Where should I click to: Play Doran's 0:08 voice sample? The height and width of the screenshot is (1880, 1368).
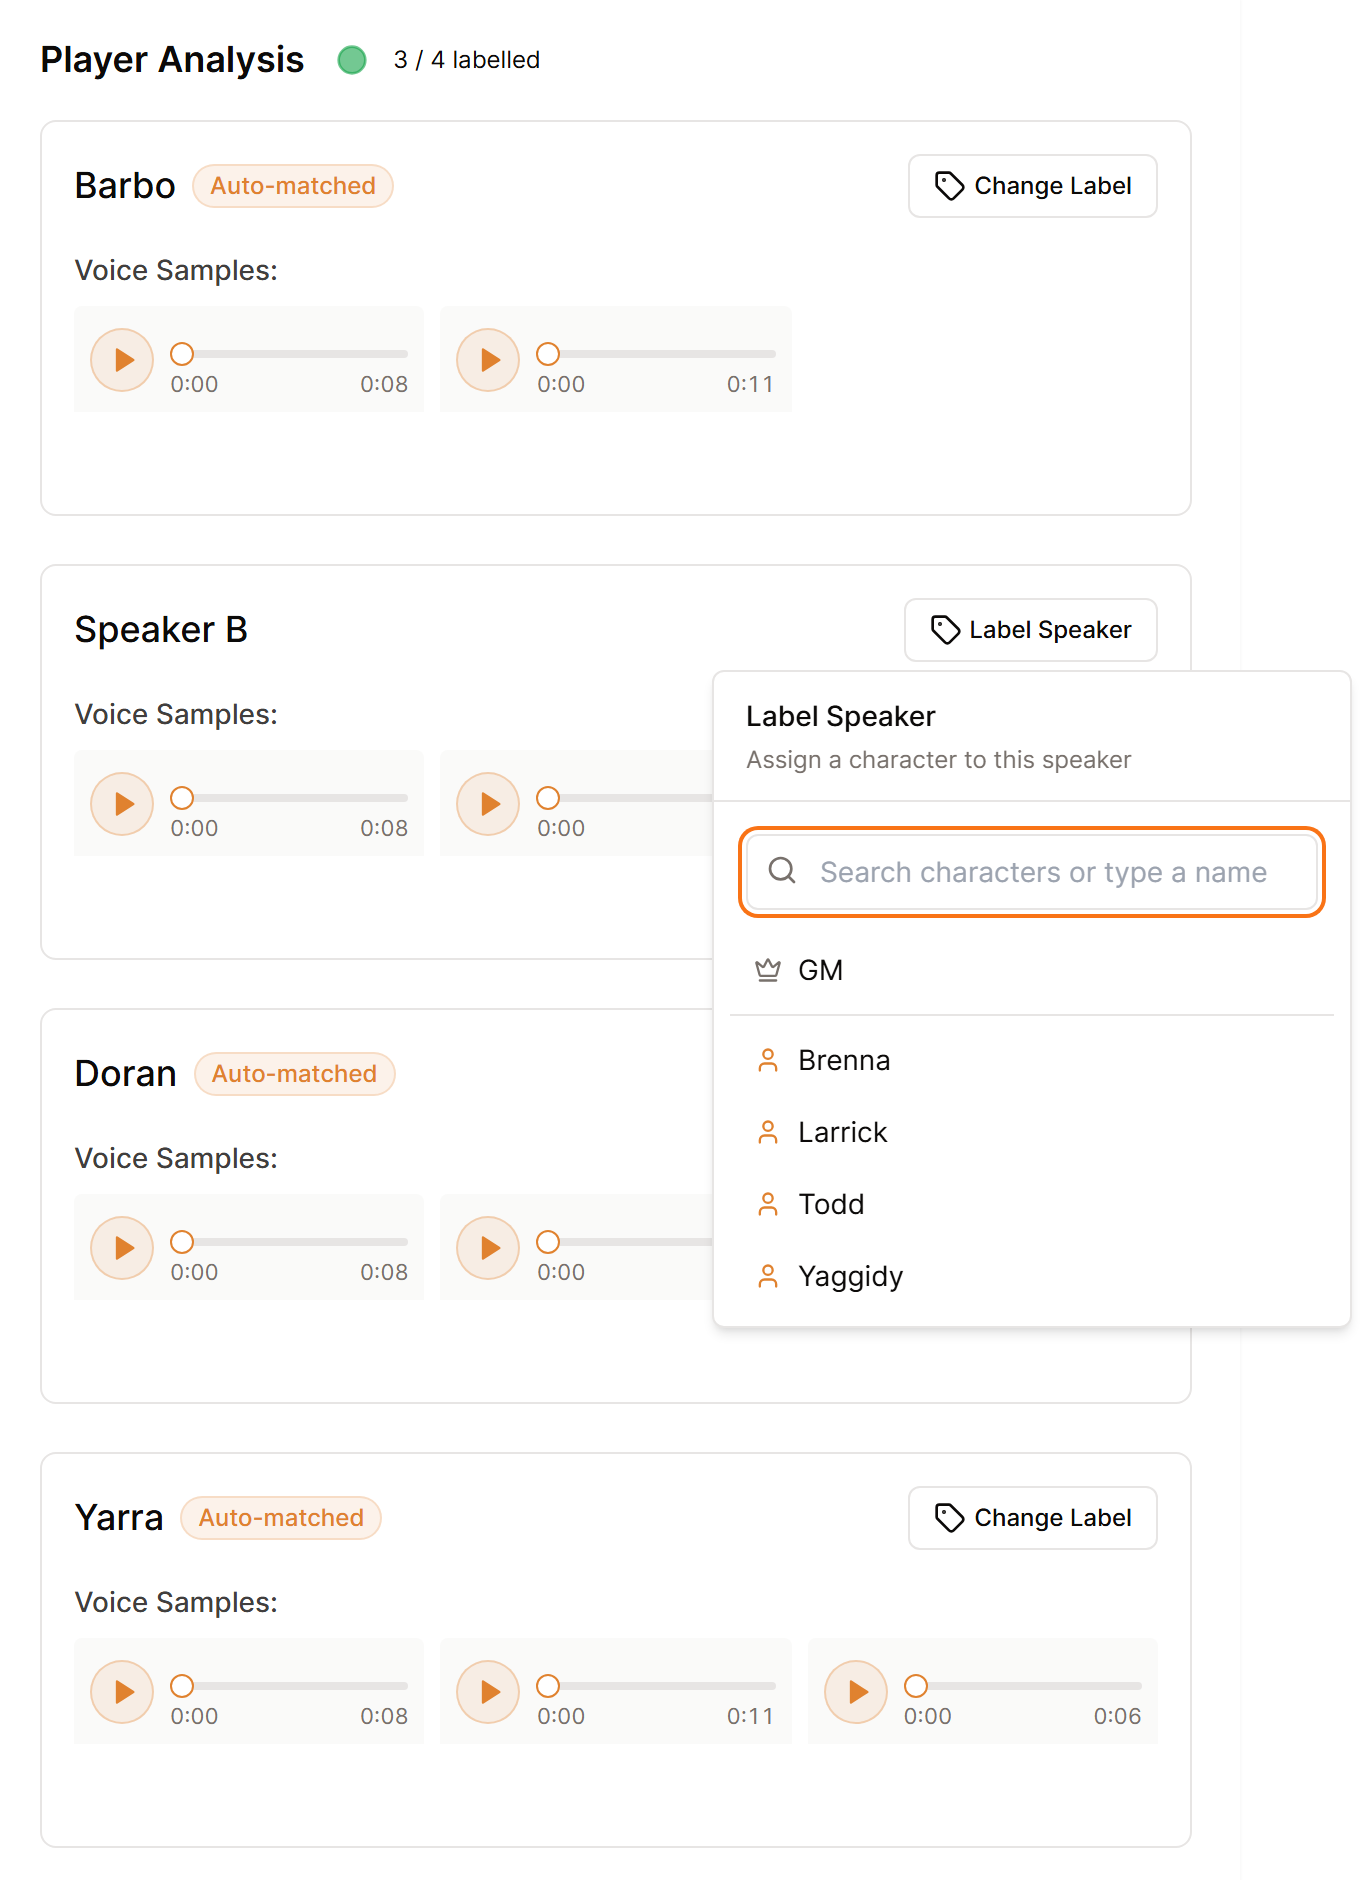click(x=122, y=1248)
